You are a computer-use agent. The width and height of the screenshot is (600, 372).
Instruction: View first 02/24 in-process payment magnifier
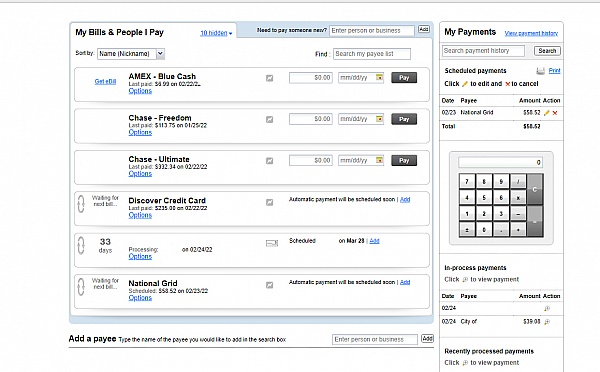coord(547,308)
